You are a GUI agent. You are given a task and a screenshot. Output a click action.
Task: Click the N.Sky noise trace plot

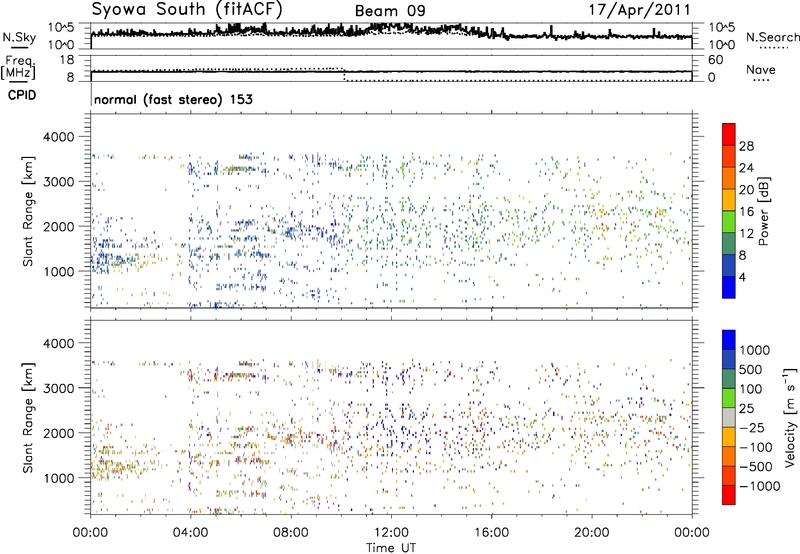pyautogui.click(x=391, y=36)
